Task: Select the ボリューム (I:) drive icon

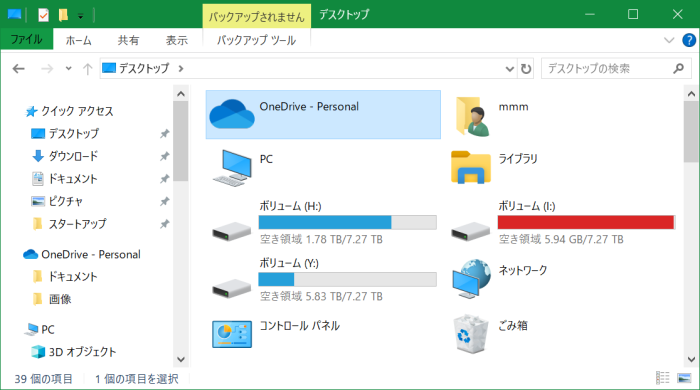Action: pyautogui.click(x=471, y=231)
